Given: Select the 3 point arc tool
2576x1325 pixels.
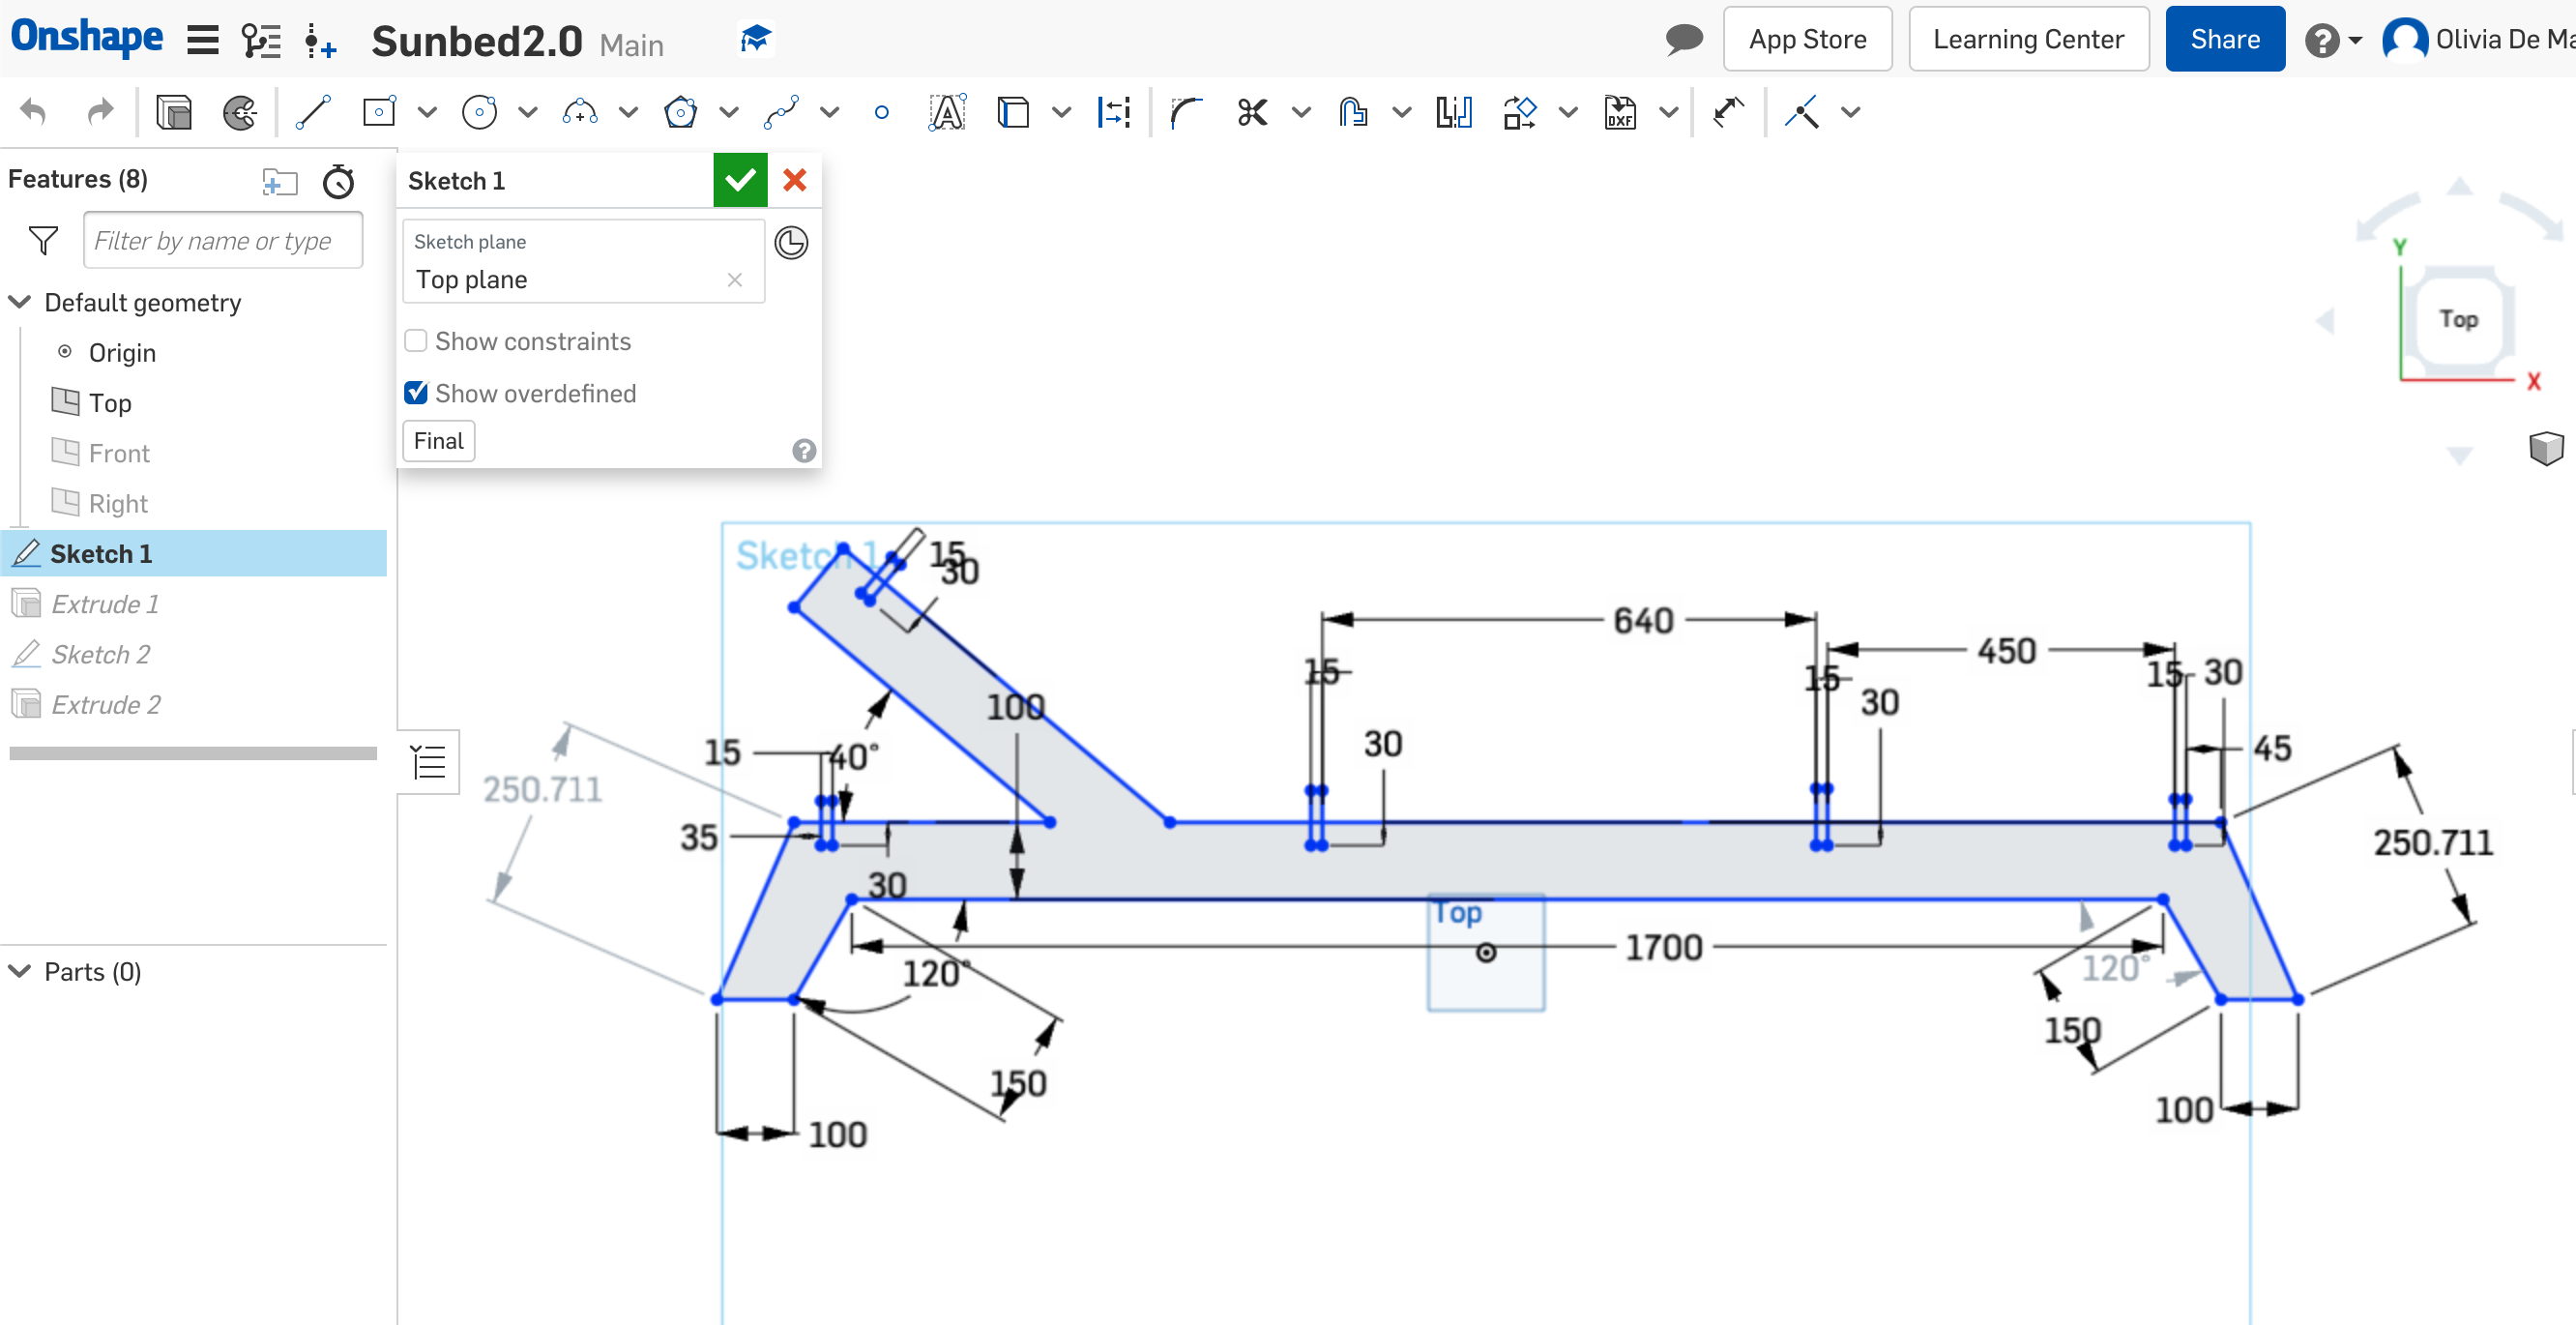Looking at the screenshot, I should click(580, 112).
